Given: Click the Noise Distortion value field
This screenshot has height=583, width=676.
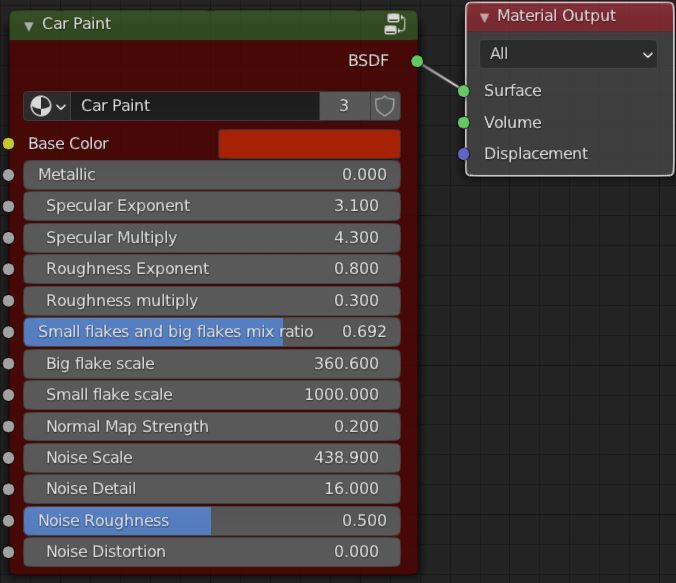Looking at the screenshot, I should [212, 552].
